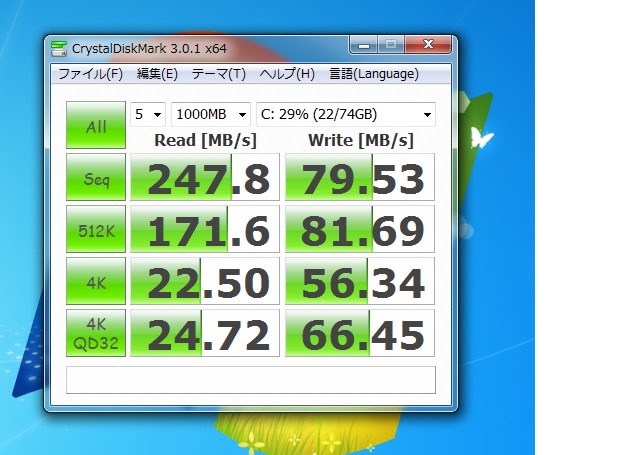Click the 4K write result 56.34

pyautogui.click(x=360, y=281)
